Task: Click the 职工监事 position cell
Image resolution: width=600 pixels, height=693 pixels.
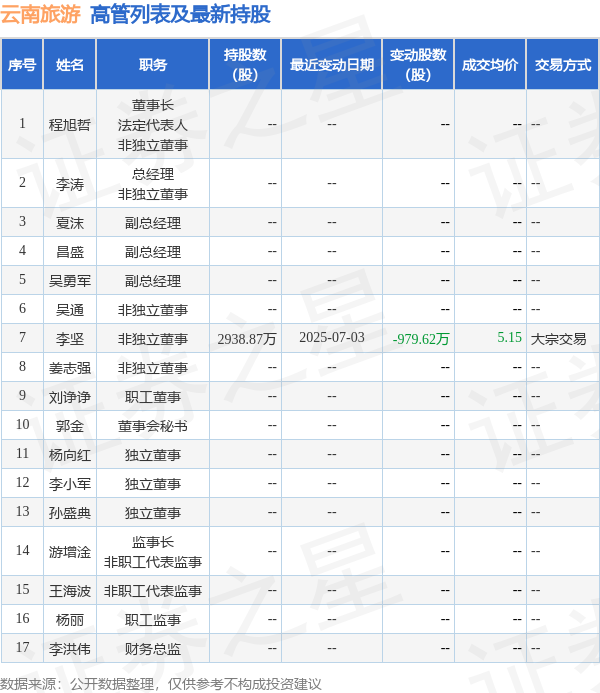Action: pos(153,620)
